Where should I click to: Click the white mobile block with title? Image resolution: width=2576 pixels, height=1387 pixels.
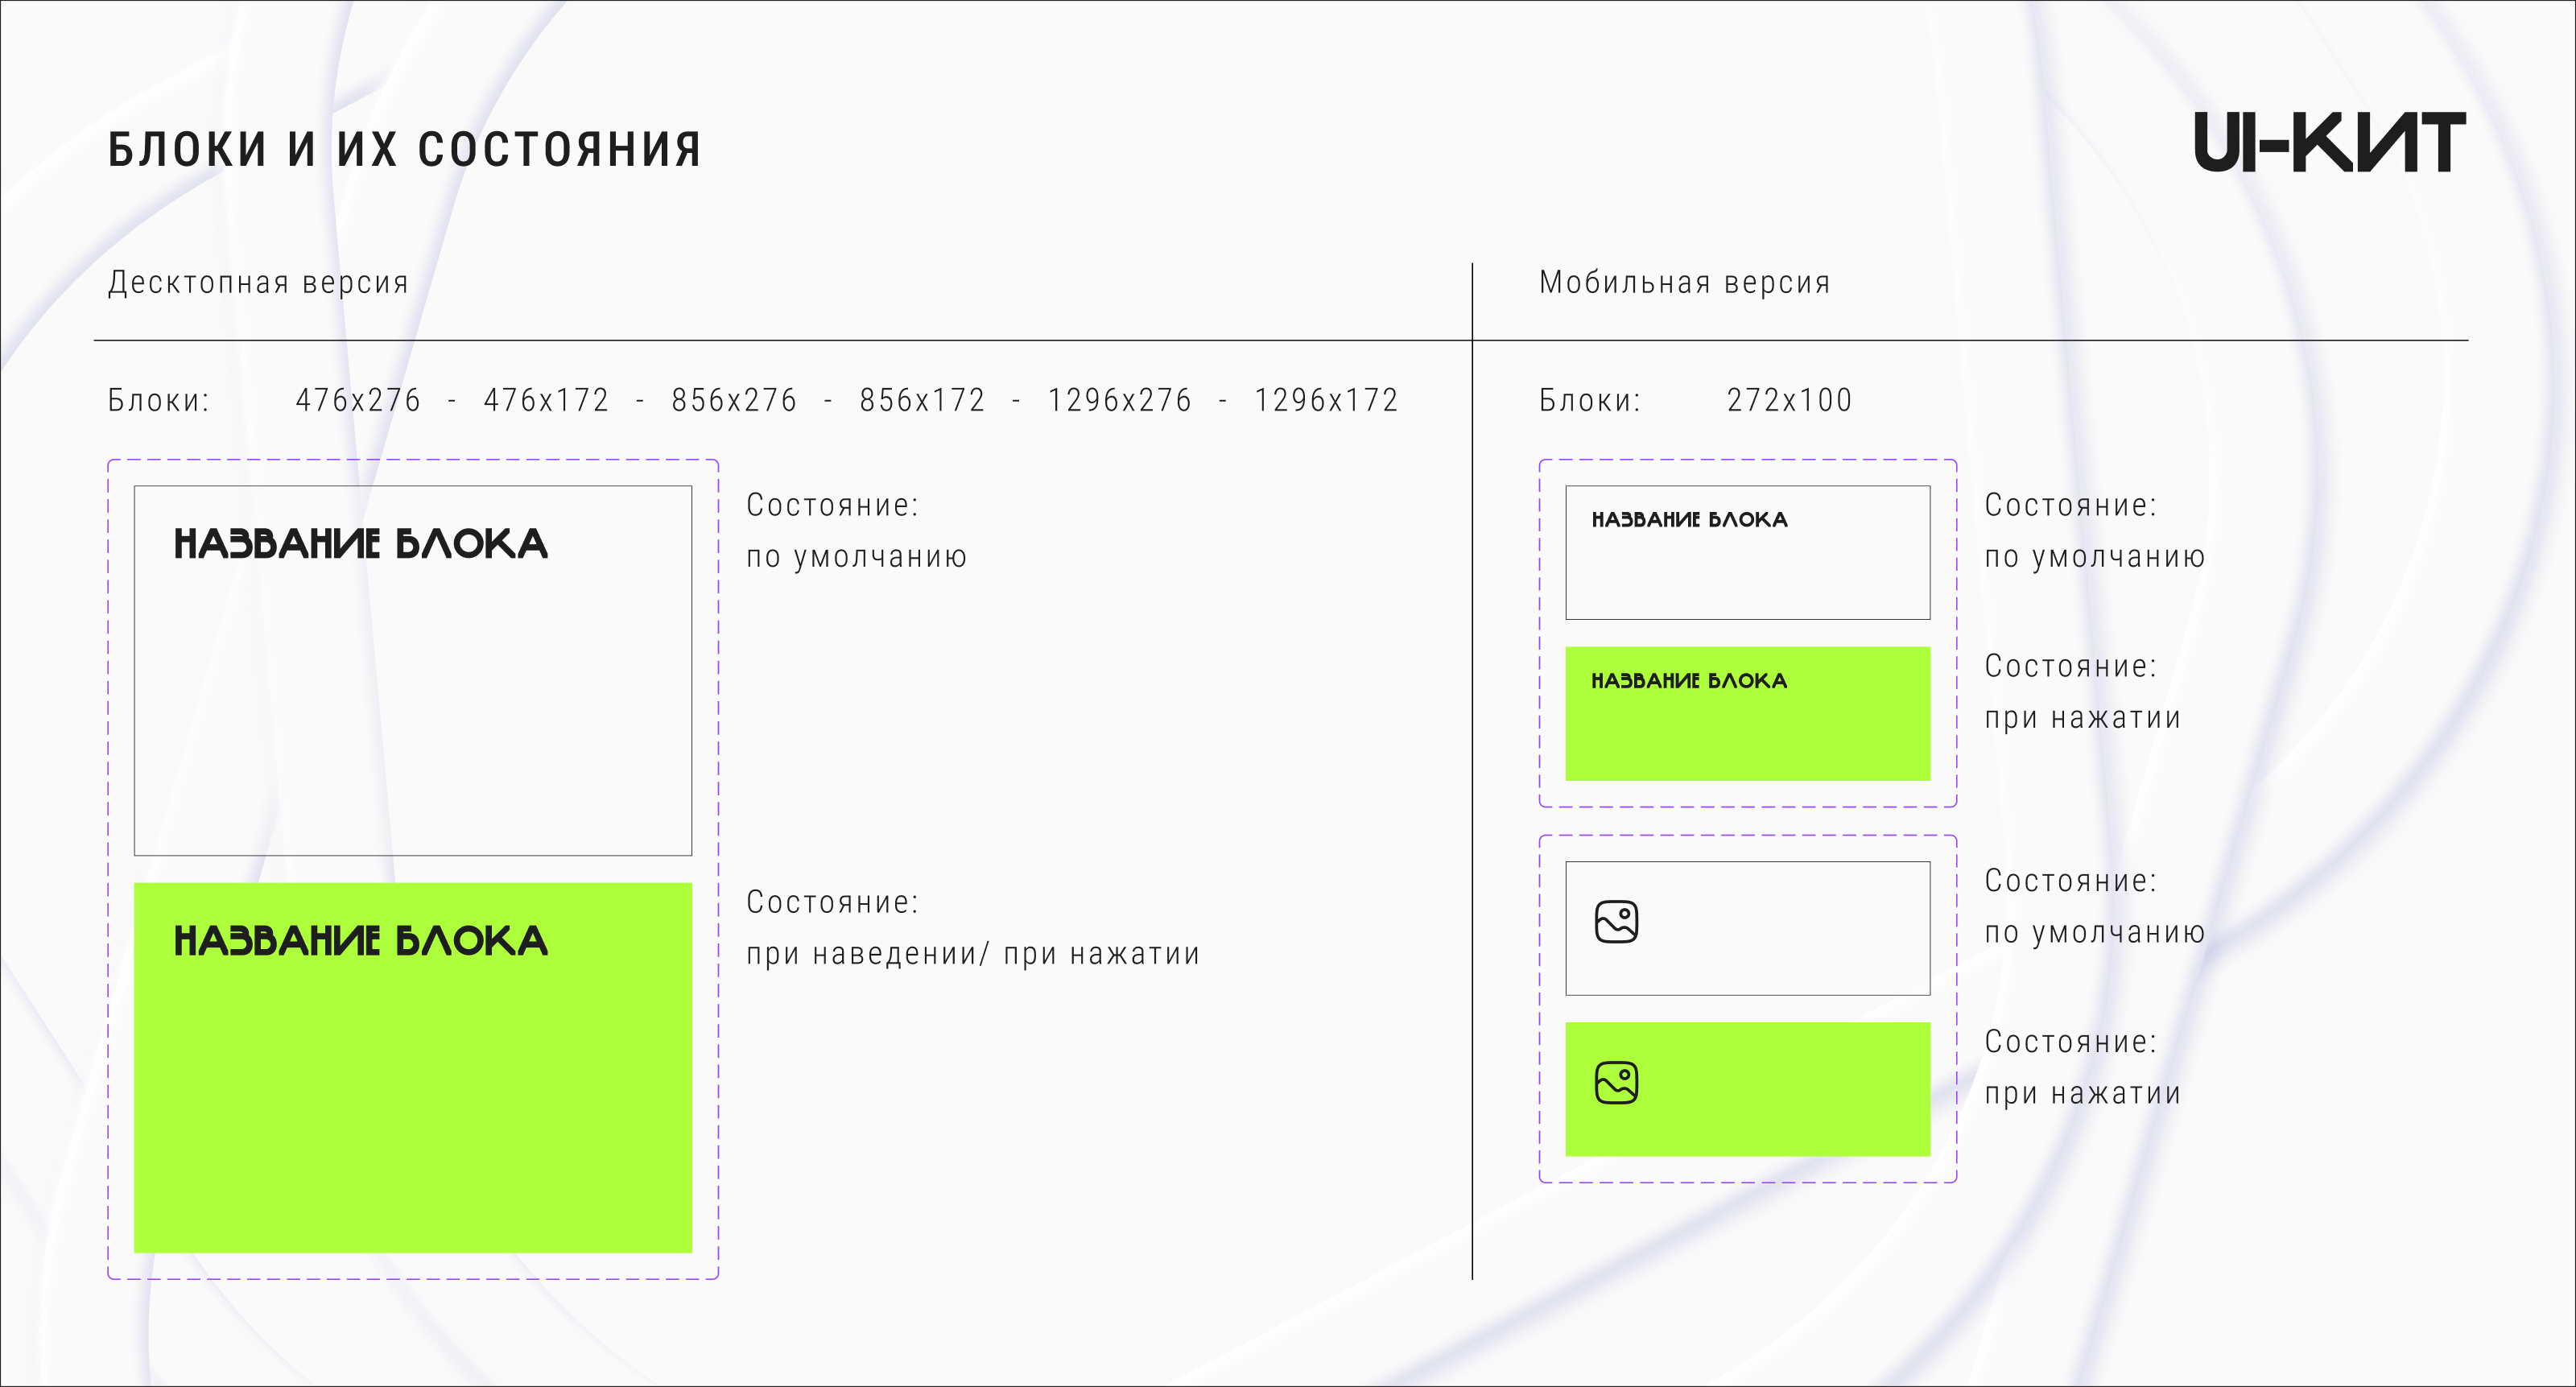(1747, 553)
